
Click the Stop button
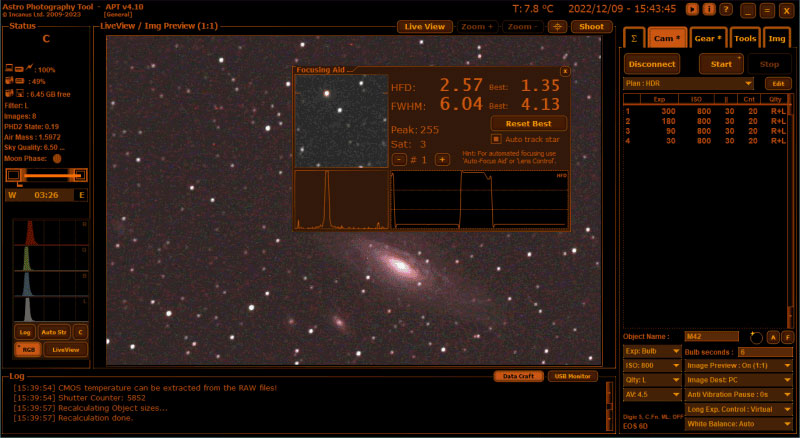click(x=769, y=64)
